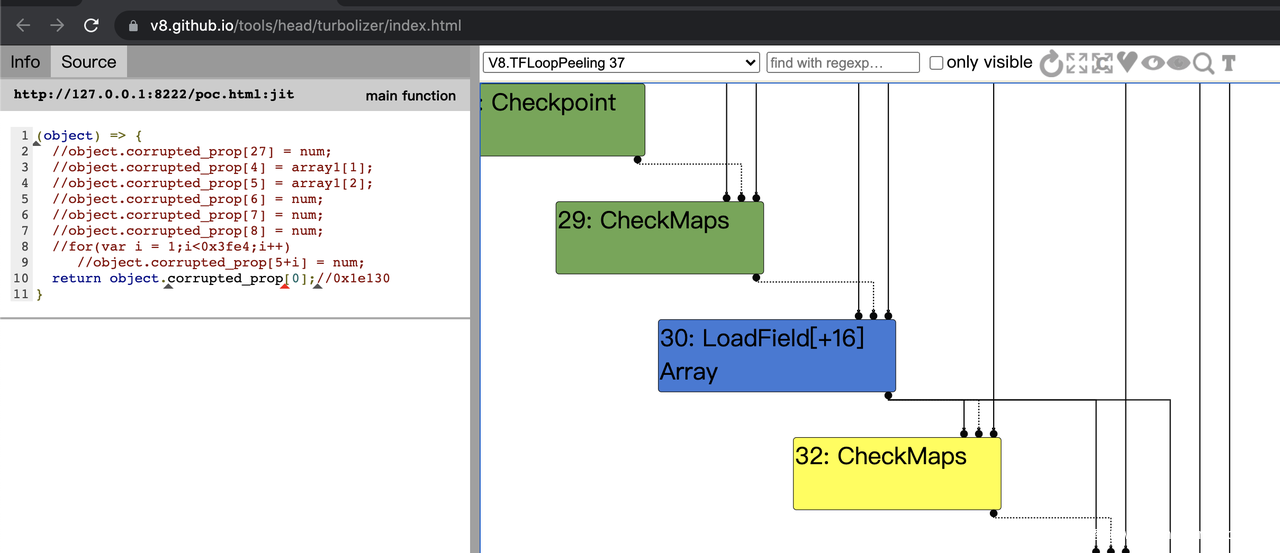
Task: Click the gray marker under line 1
Action: [x=37, y=144]
